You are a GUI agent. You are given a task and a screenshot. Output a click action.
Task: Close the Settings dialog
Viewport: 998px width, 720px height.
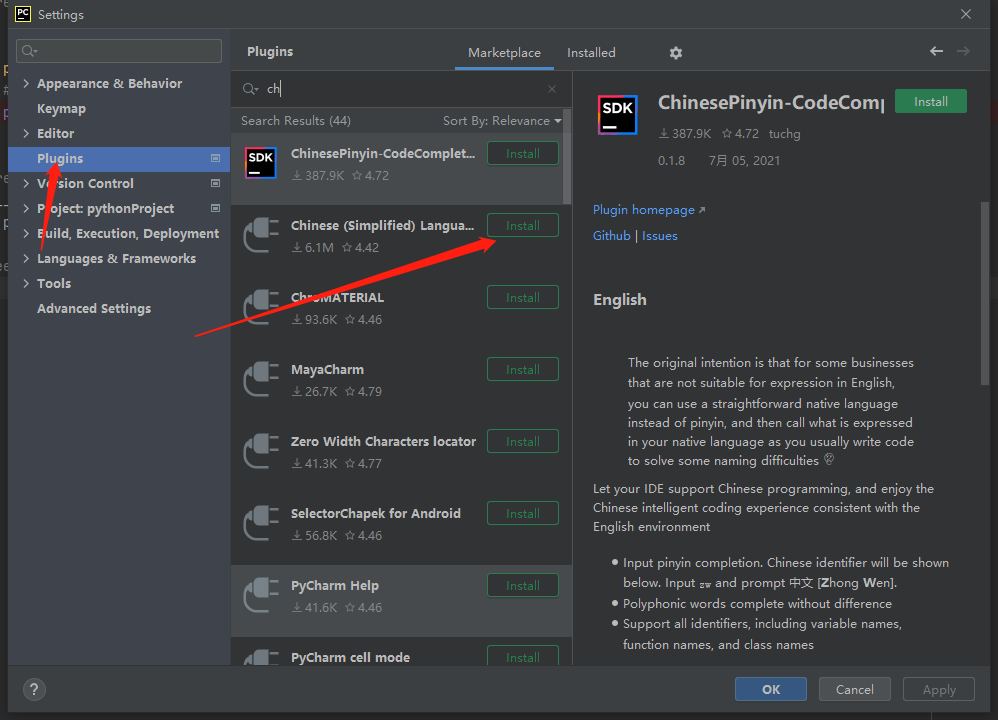pos(966,14)
